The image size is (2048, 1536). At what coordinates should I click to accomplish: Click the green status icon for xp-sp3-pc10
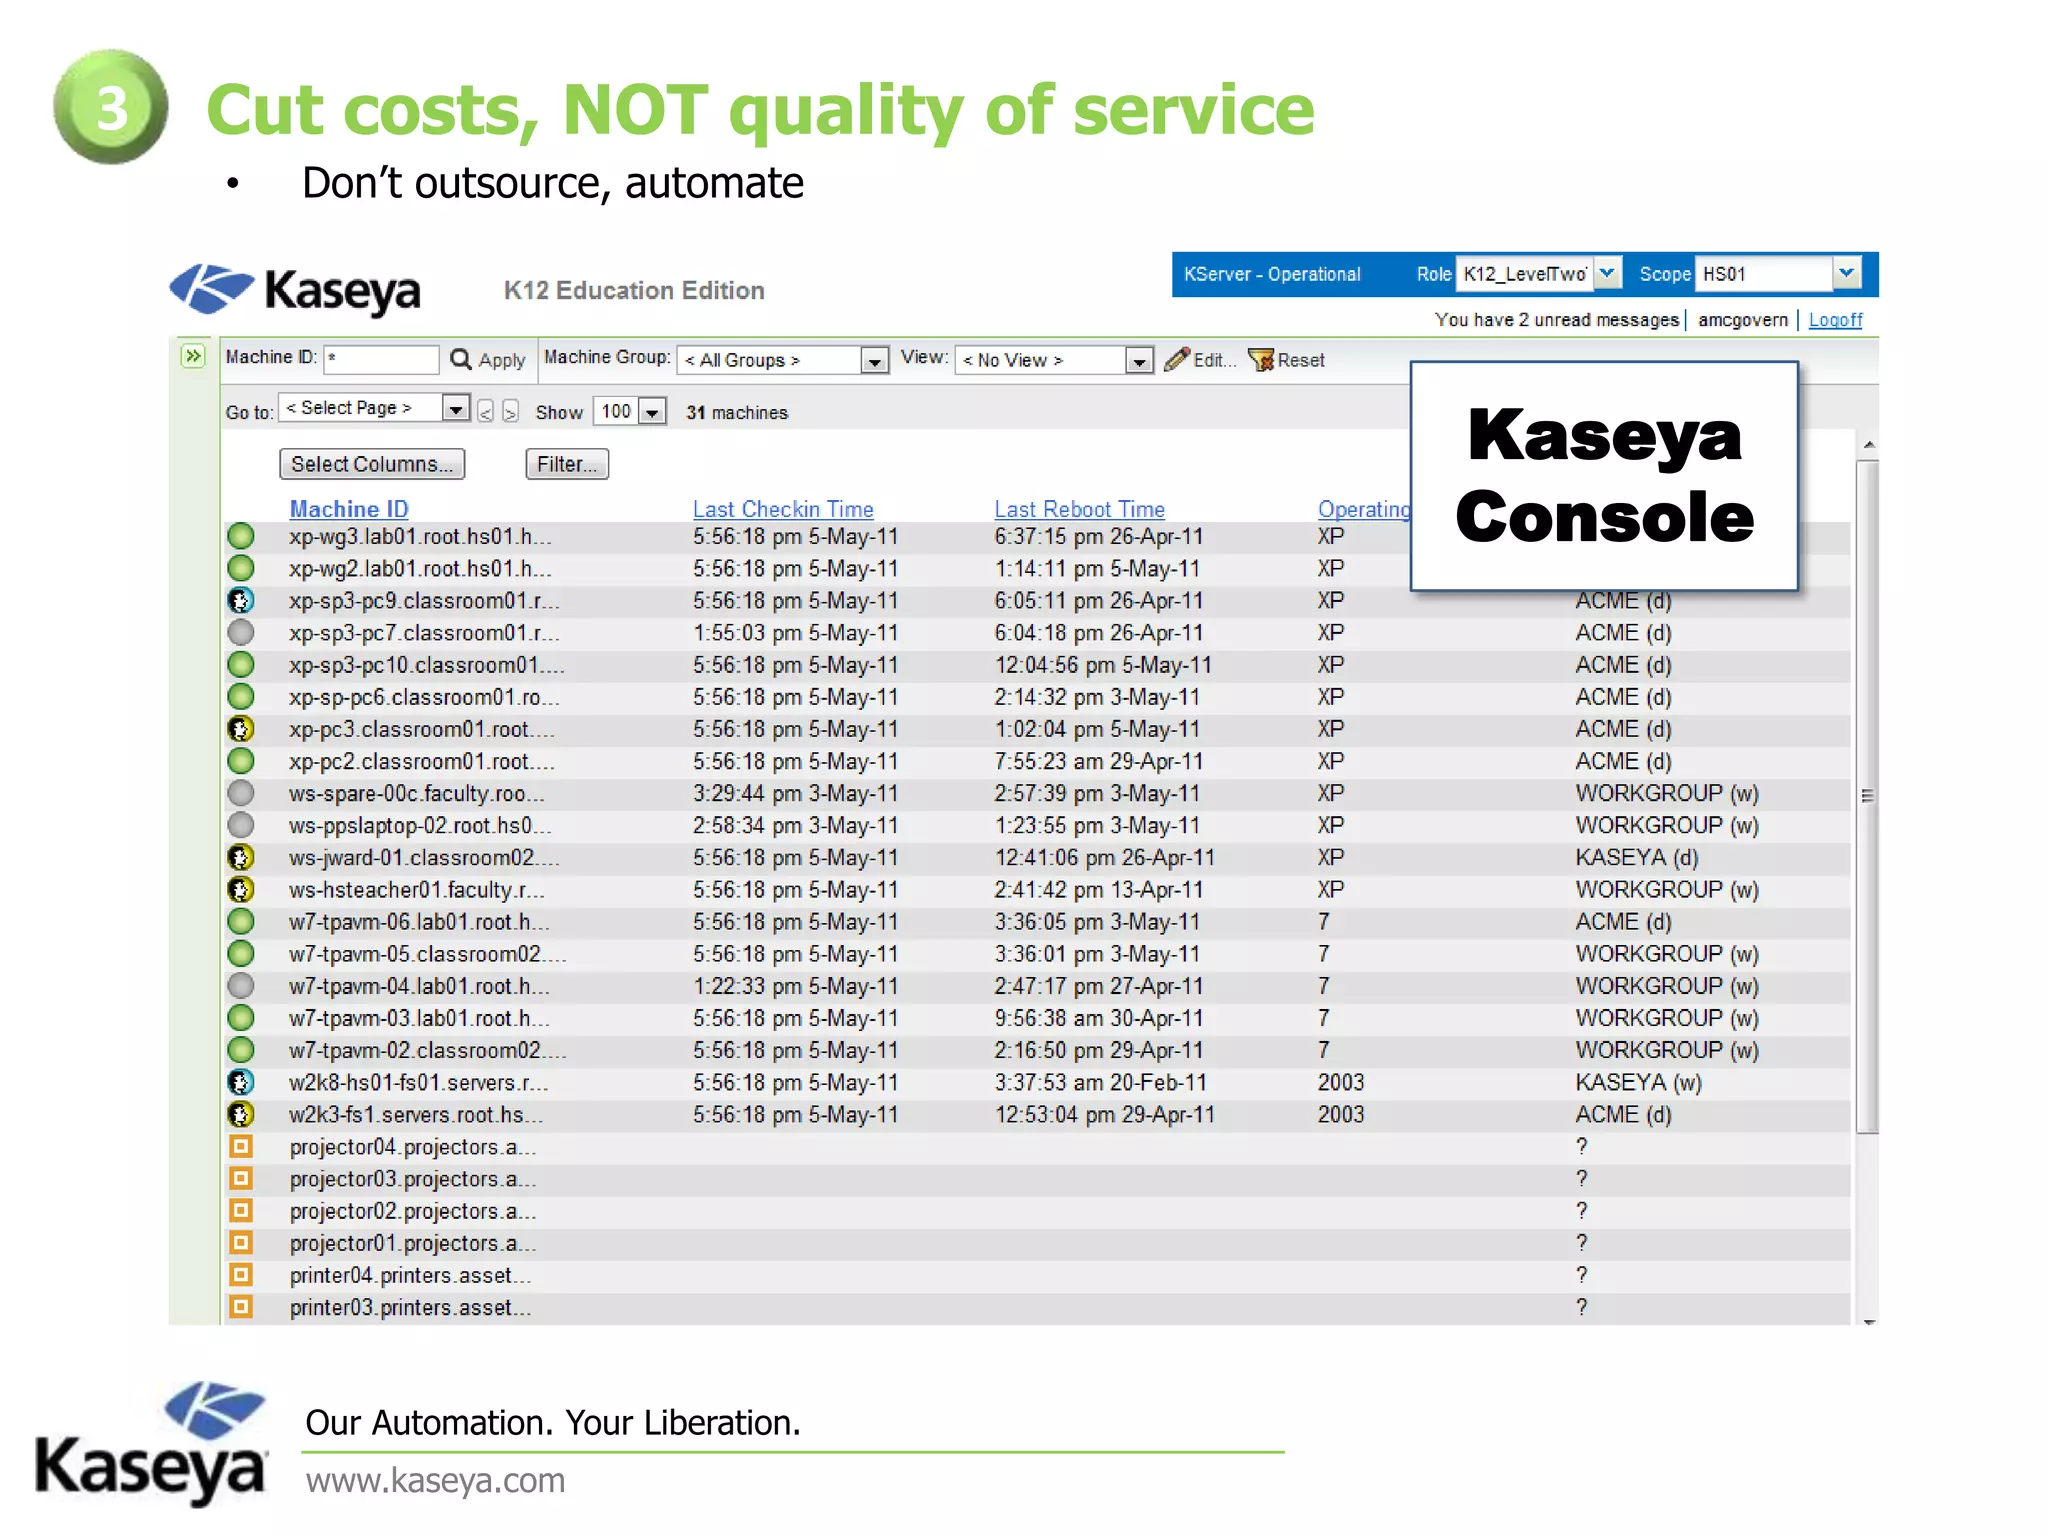(241, 664)
